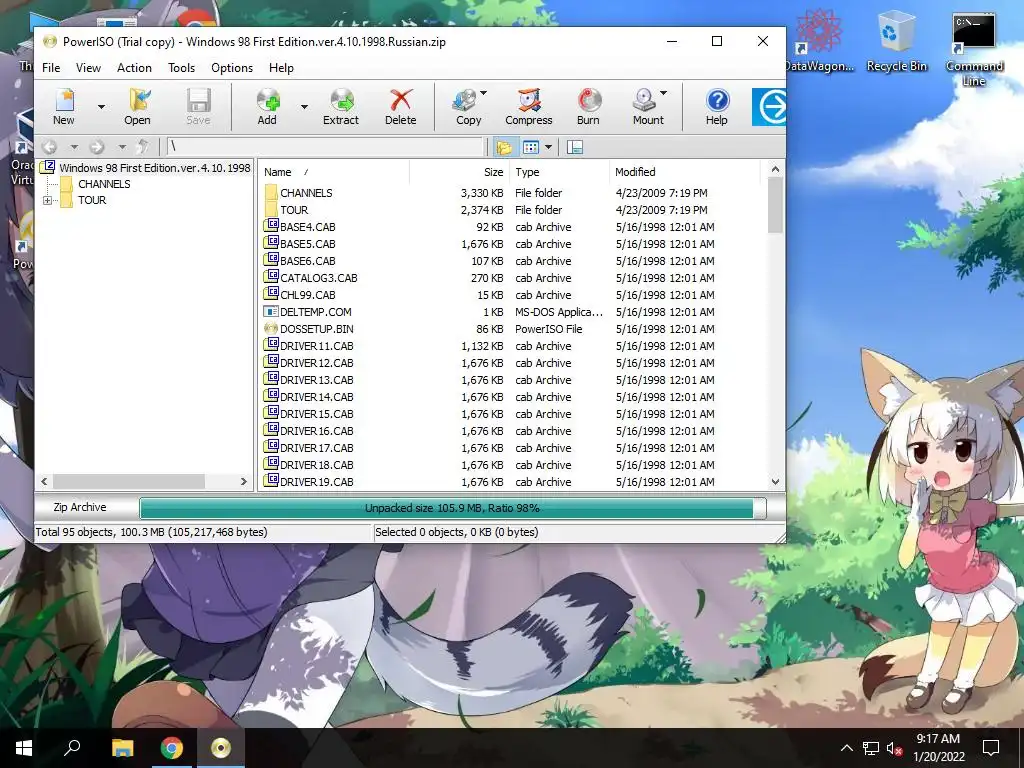Select DRIVER11.CAB file
The height and width of the screenshot is (768, 1024).
[317, 345]
